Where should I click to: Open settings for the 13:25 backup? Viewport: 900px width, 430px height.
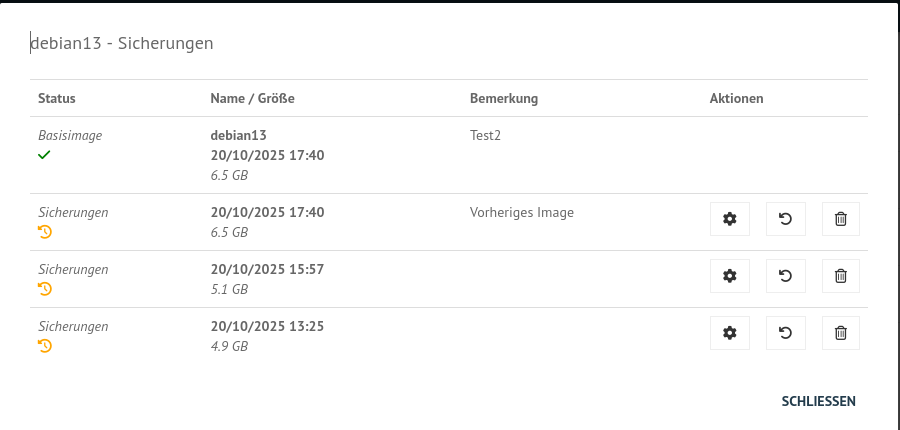729,333
